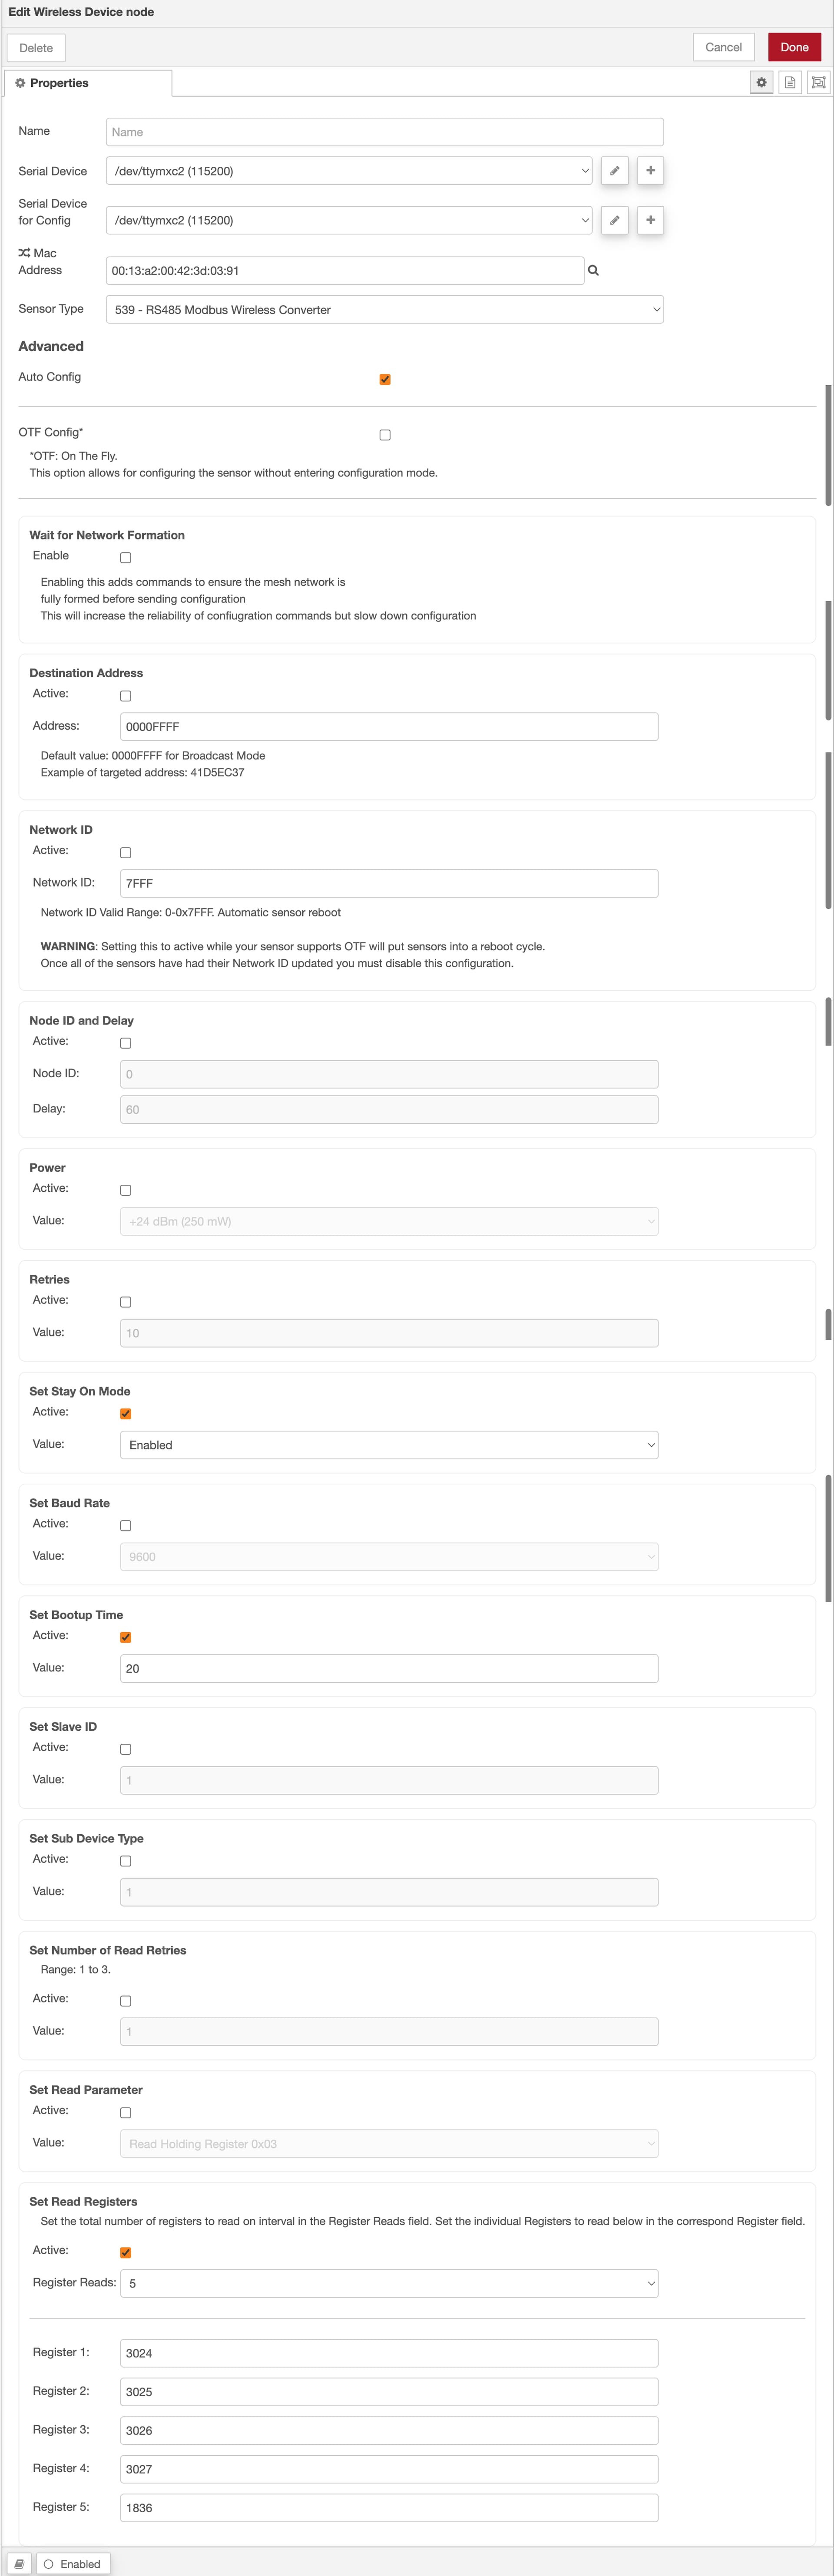Click the Mac Address search magnifier icon

click(x=594, y=271)
